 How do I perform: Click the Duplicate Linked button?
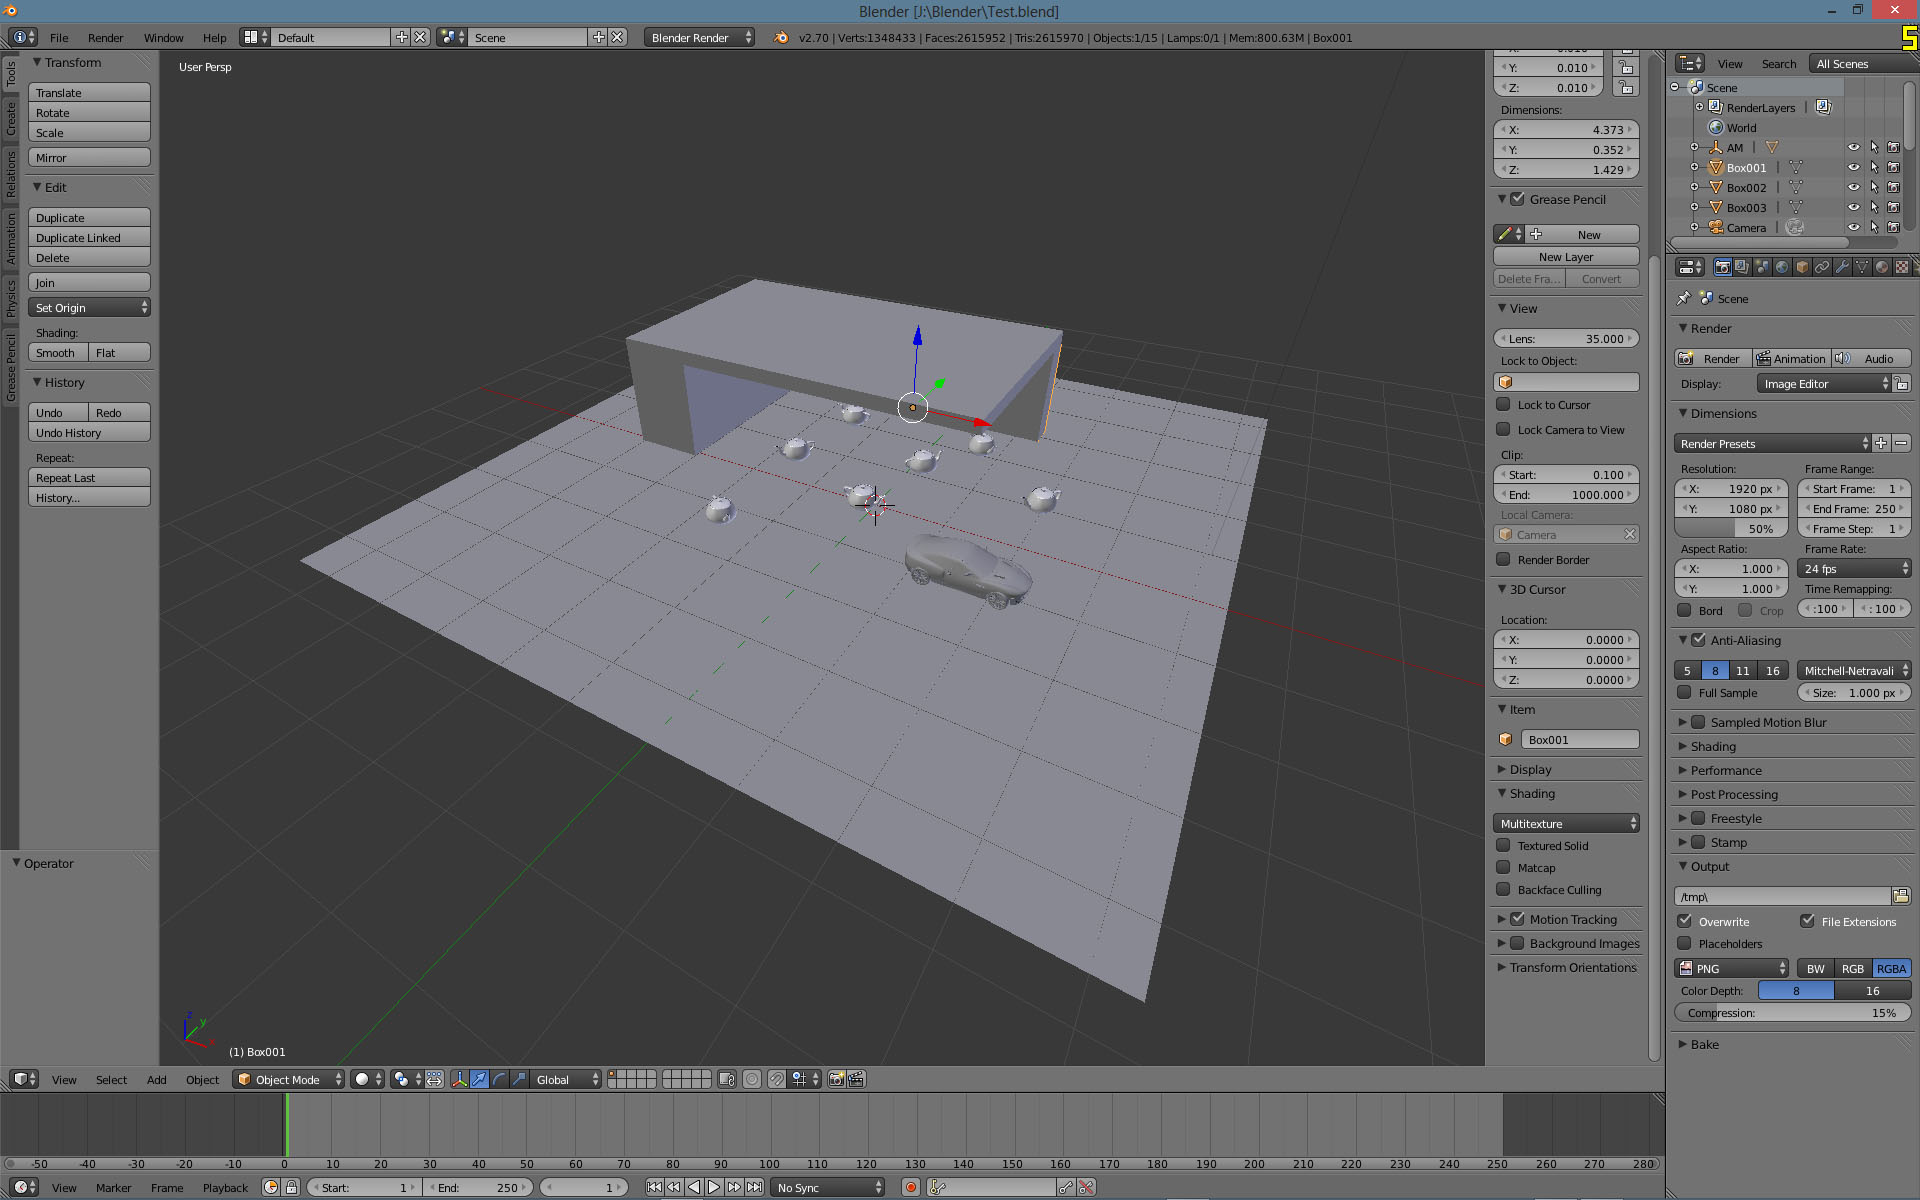tap(89, 238)
